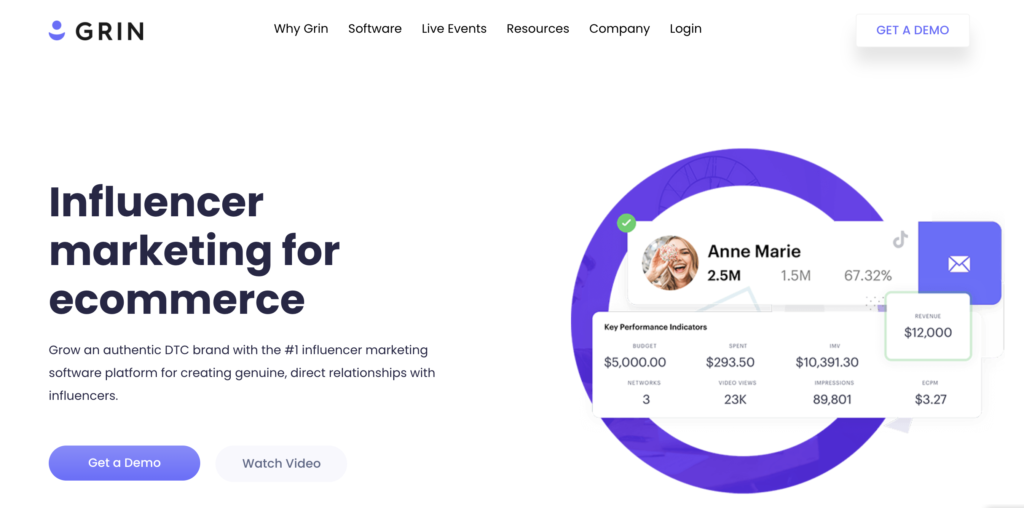Click the envelope mail icon
The width and height of the screenshot is (1024, 508).
coord(959,264)
